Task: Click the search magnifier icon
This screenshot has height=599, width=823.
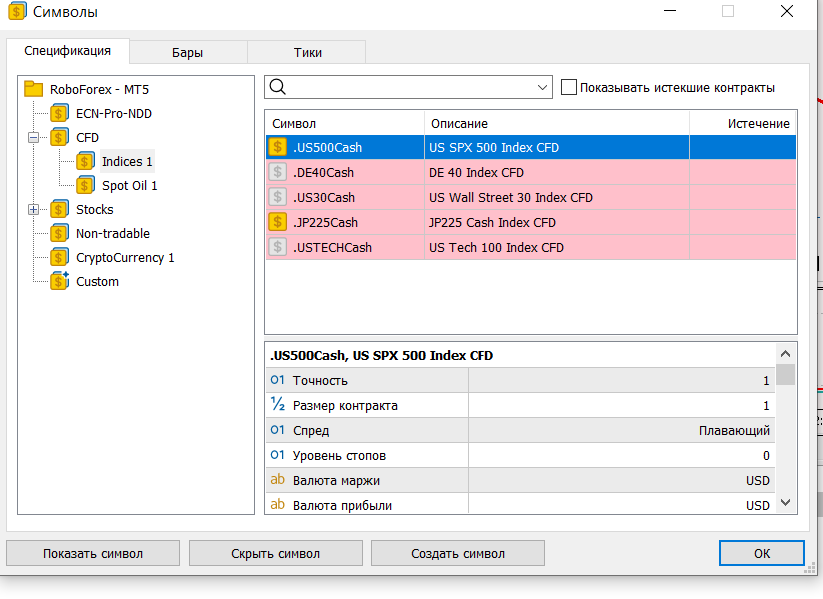Action: coord(278,87)
